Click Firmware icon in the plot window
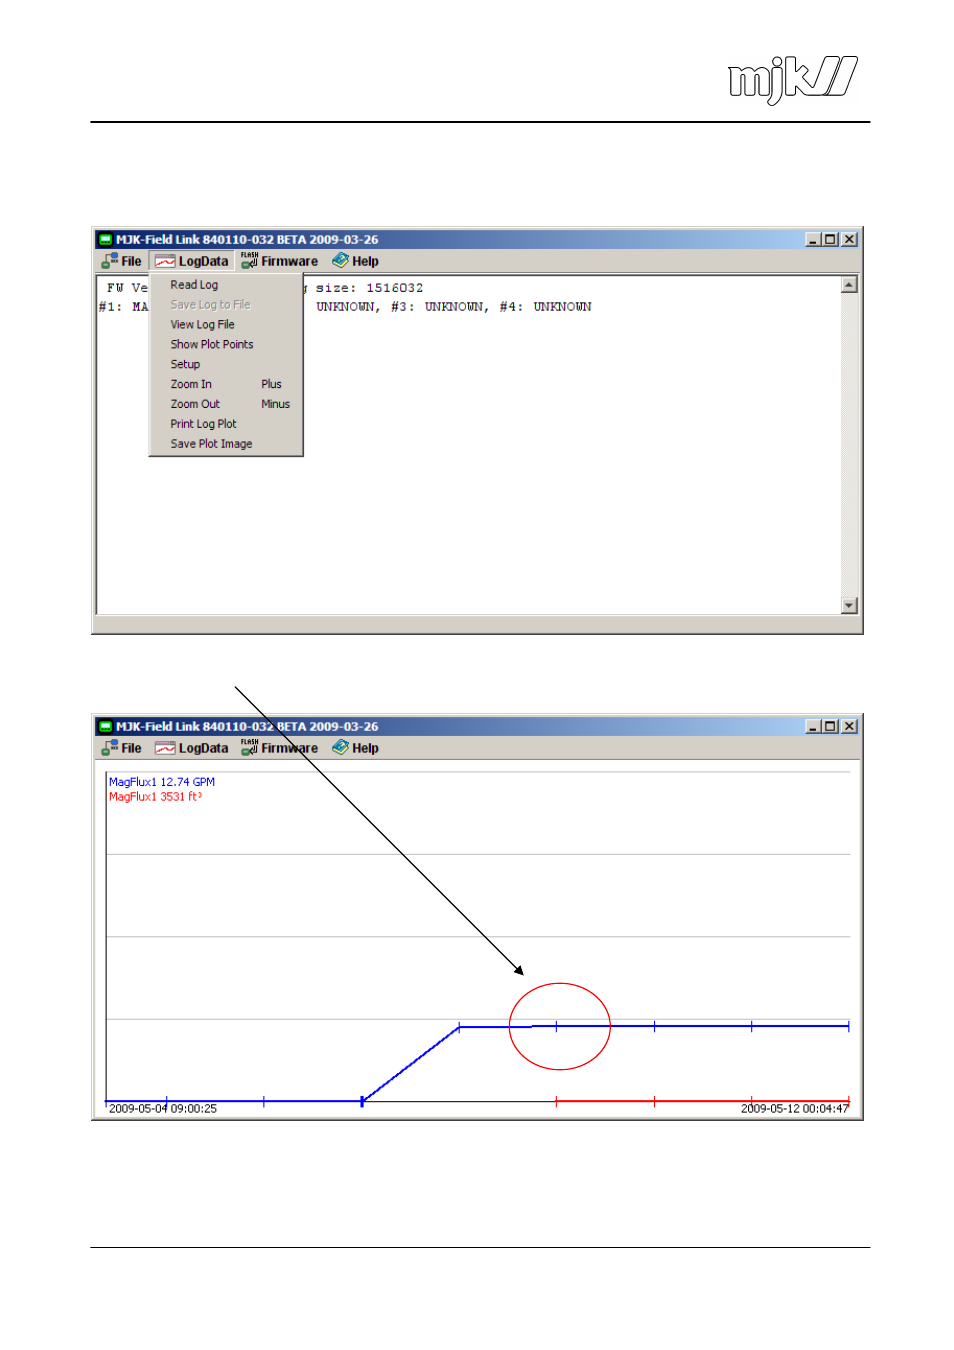This screenshot has width=954, height=1350. click(250, 748)
